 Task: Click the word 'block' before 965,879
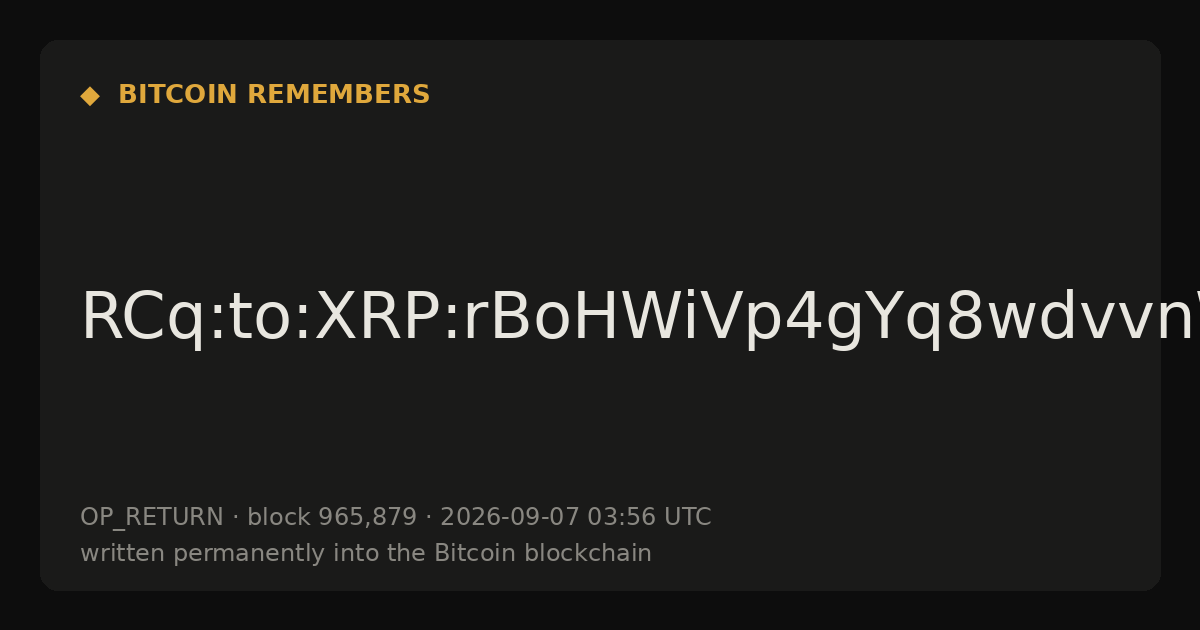click(279, 517)
